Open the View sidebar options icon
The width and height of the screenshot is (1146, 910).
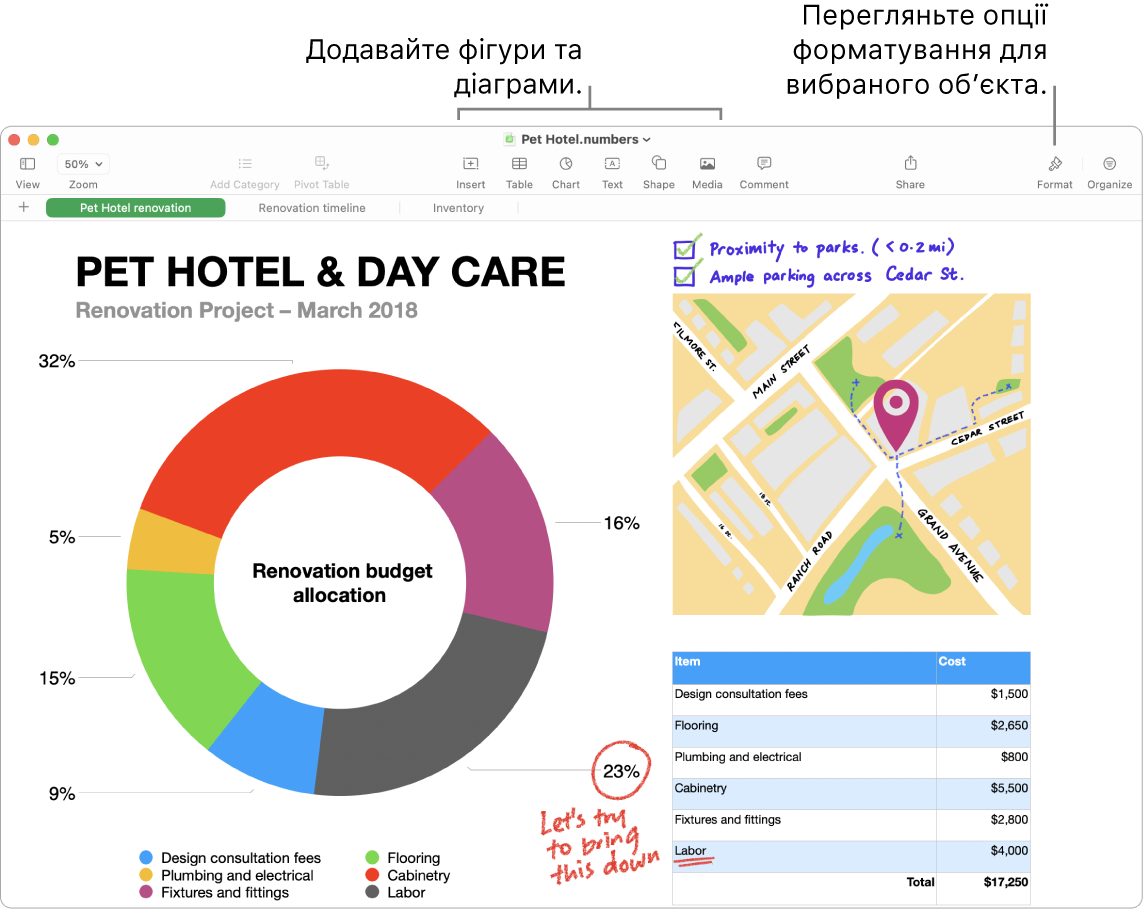(x=28, y=164)
